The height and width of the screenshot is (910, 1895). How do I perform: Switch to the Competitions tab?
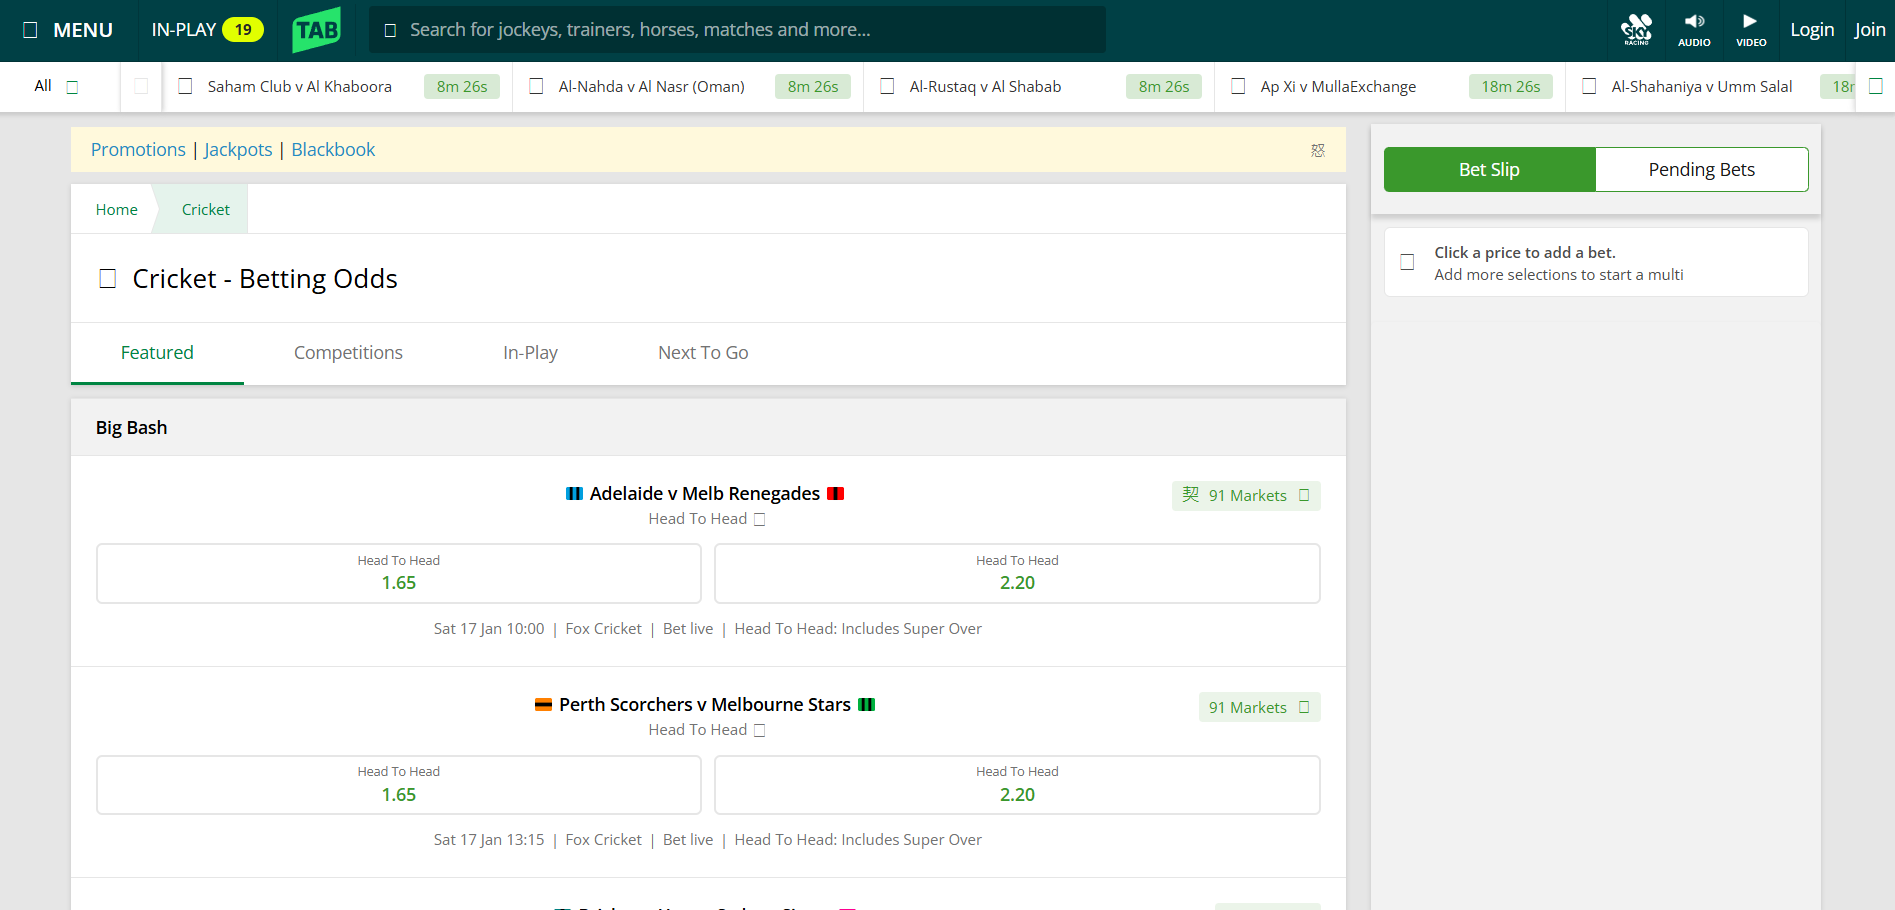point(348,353)
